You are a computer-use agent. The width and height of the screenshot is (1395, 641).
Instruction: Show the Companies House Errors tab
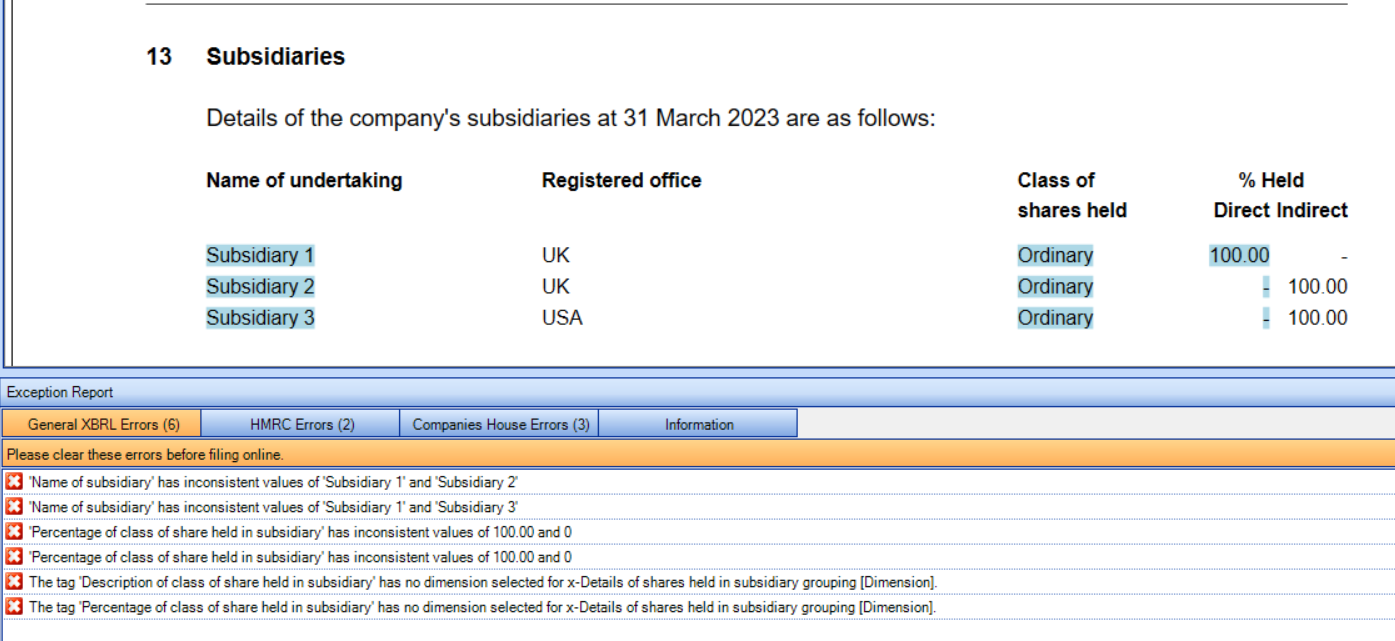point(500,424)
